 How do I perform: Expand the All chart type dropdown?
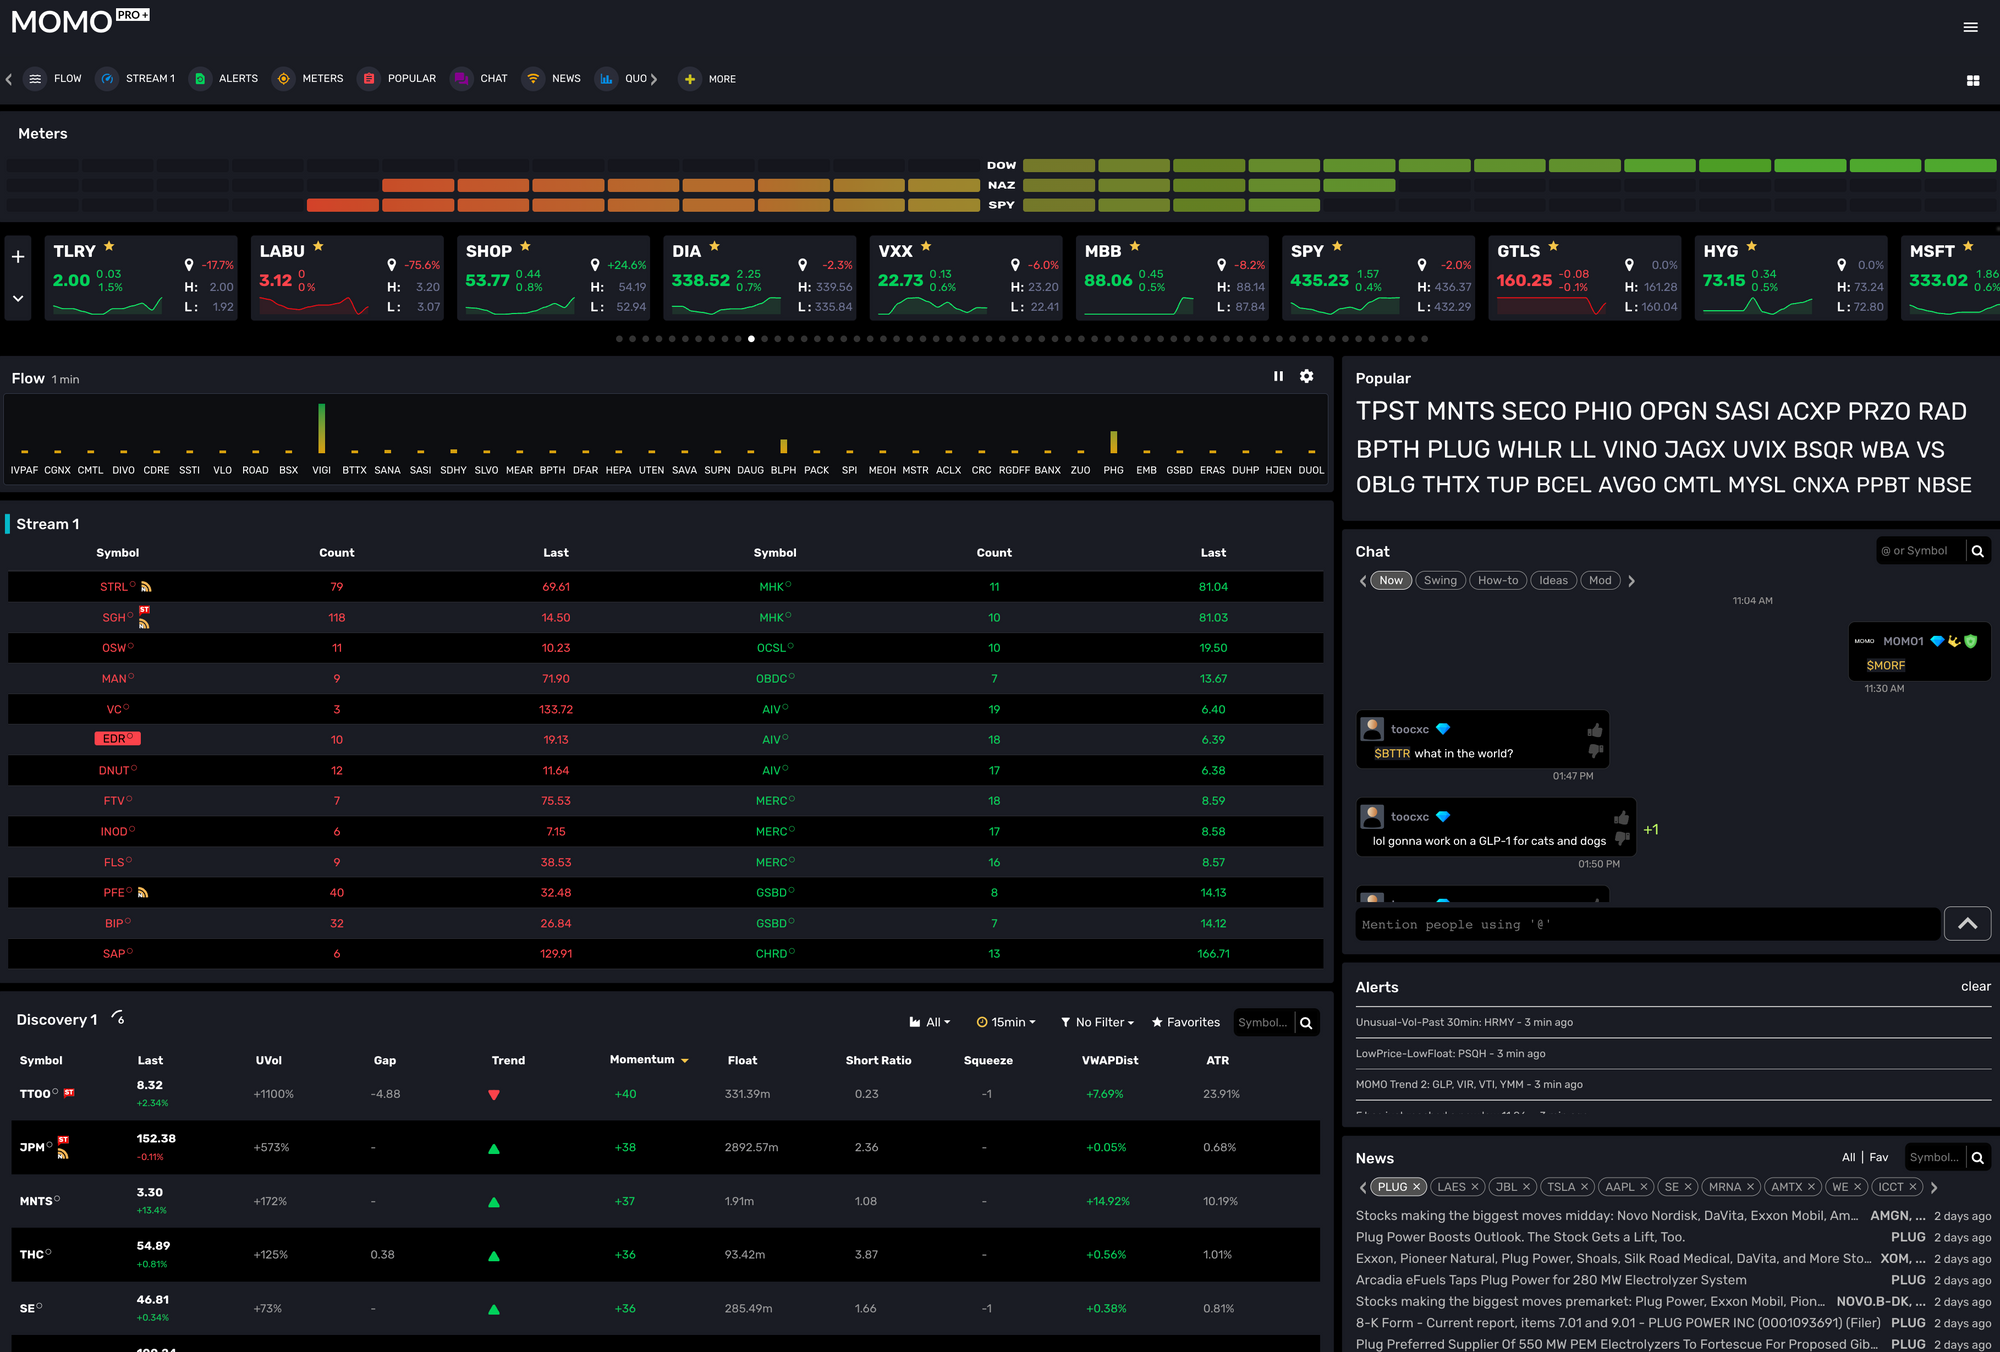pyautogui.click(x=929, y=1022)
